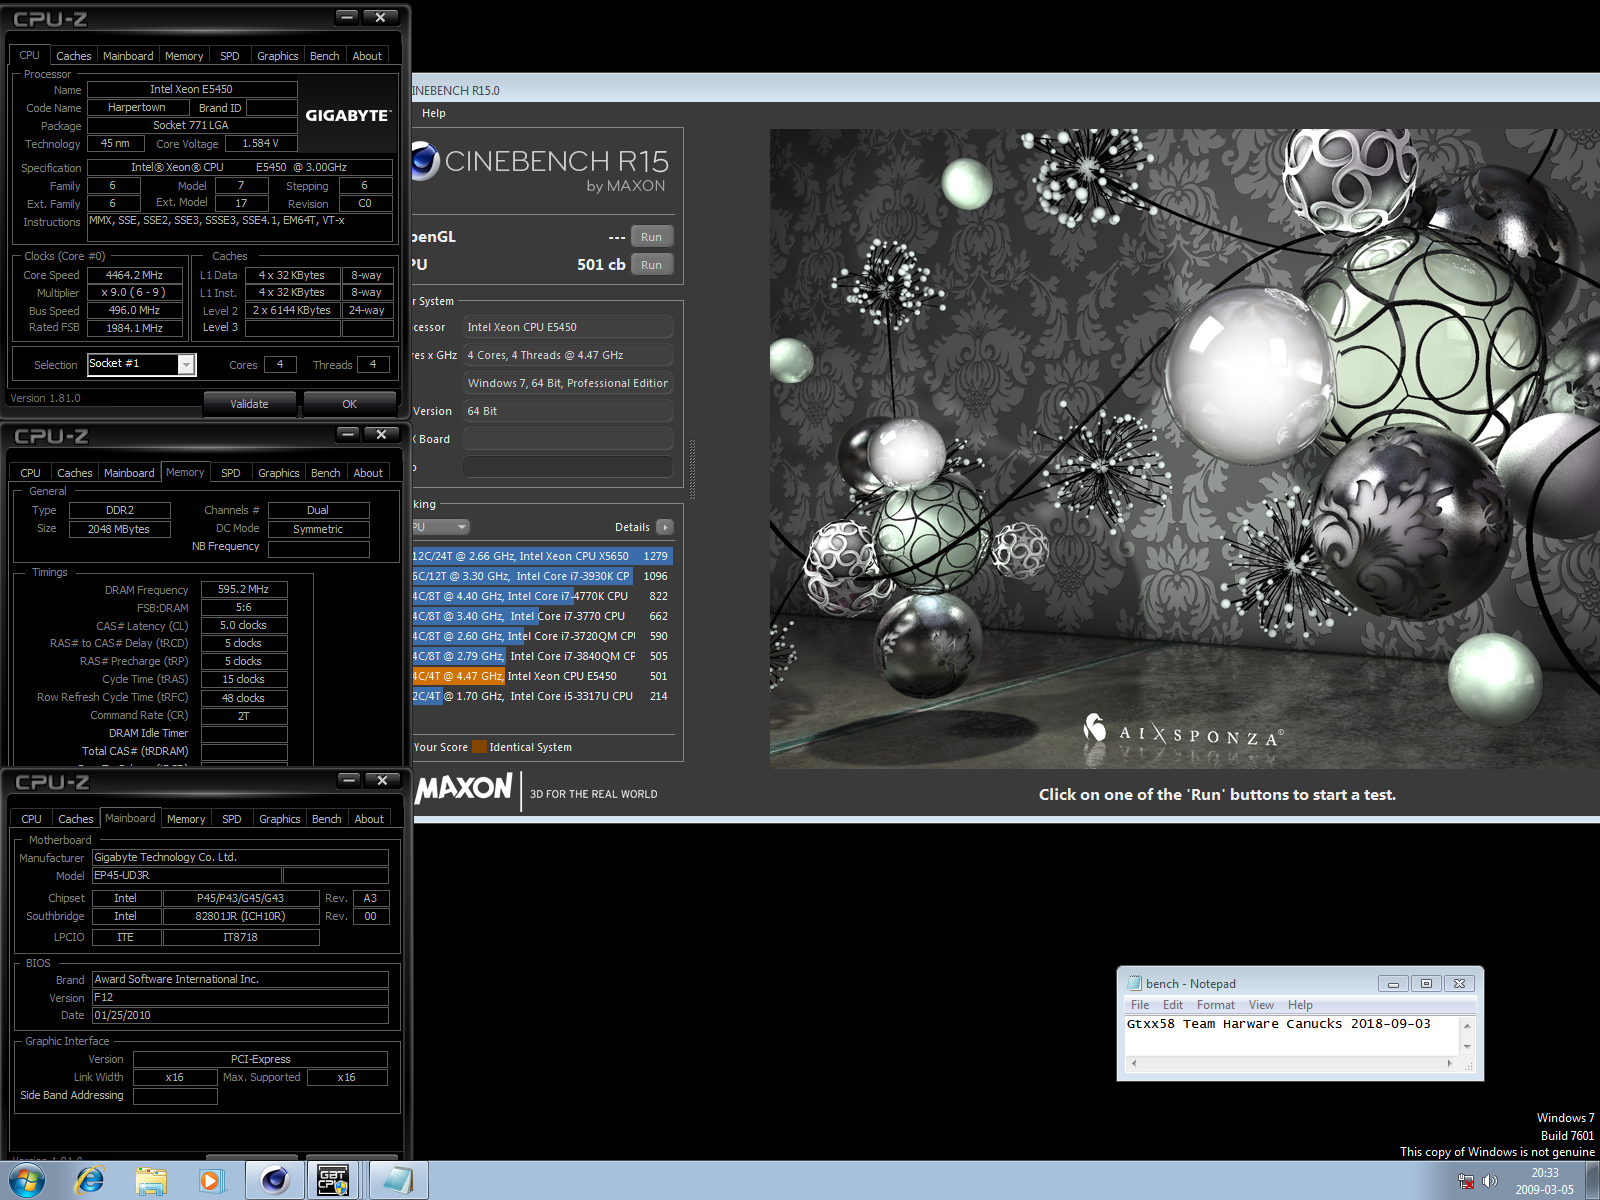Open the Cinebench ranking CPU dropdown
The width and height of the screenshot is (1600, 1200).
[441, 527]
